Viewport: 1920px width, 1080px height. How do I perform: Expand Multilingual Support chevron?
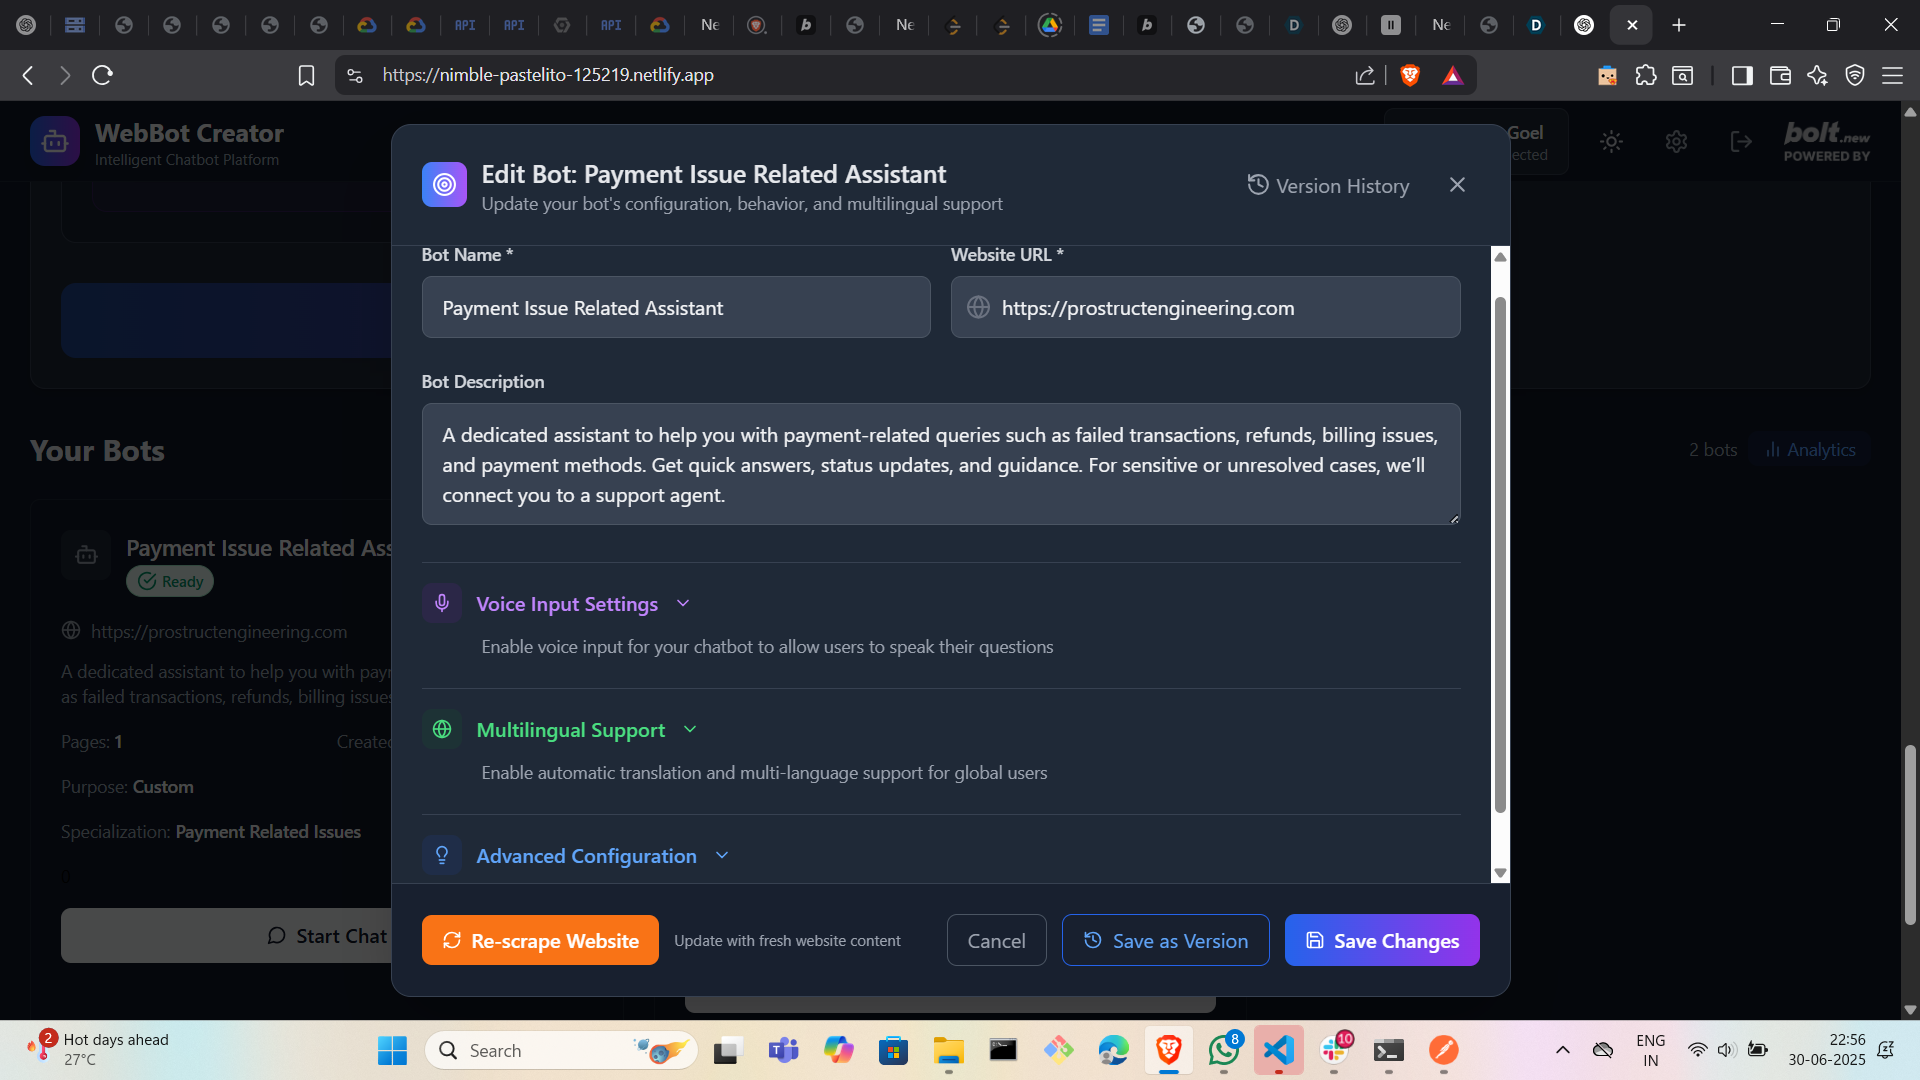[690, 729]
